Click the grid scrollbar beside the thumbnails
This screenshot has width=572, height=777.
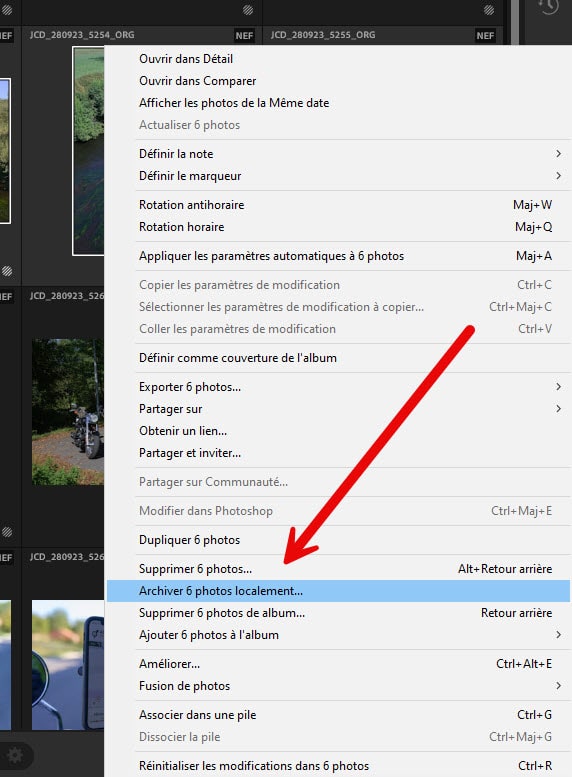[515, 22]
